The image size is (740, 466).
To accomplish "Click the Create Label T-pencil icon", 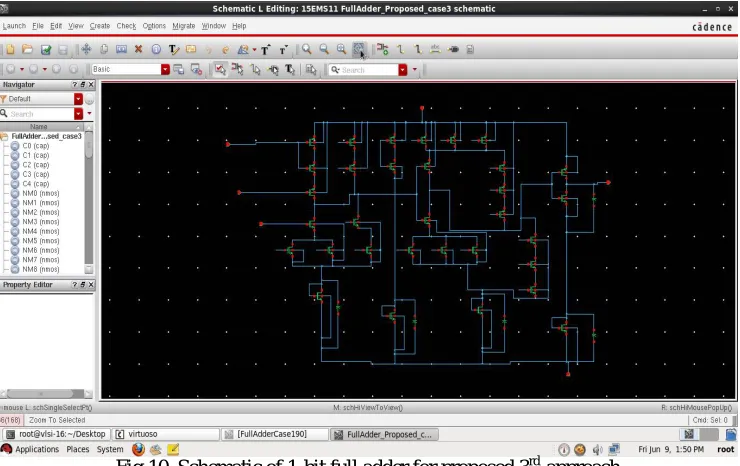I will pyautogui.click(x=174, y=49).
